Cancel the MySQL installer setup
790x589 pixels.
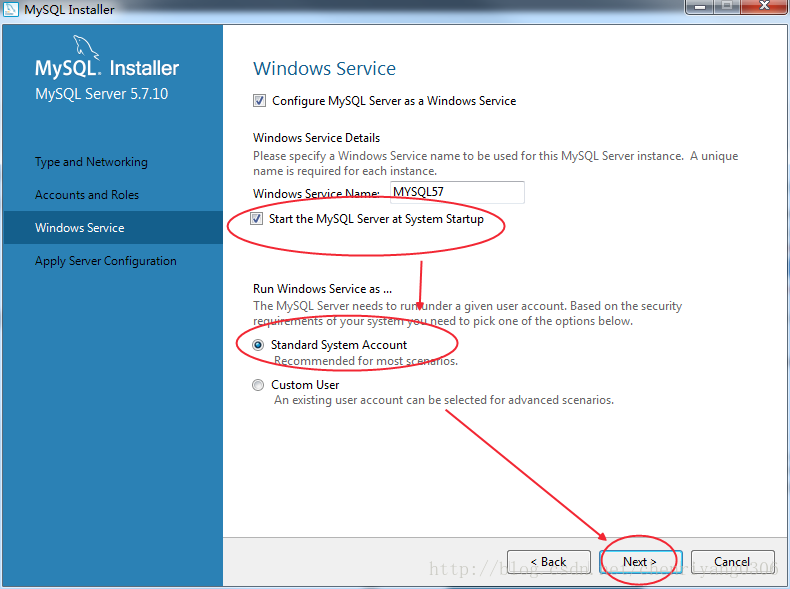733,562
